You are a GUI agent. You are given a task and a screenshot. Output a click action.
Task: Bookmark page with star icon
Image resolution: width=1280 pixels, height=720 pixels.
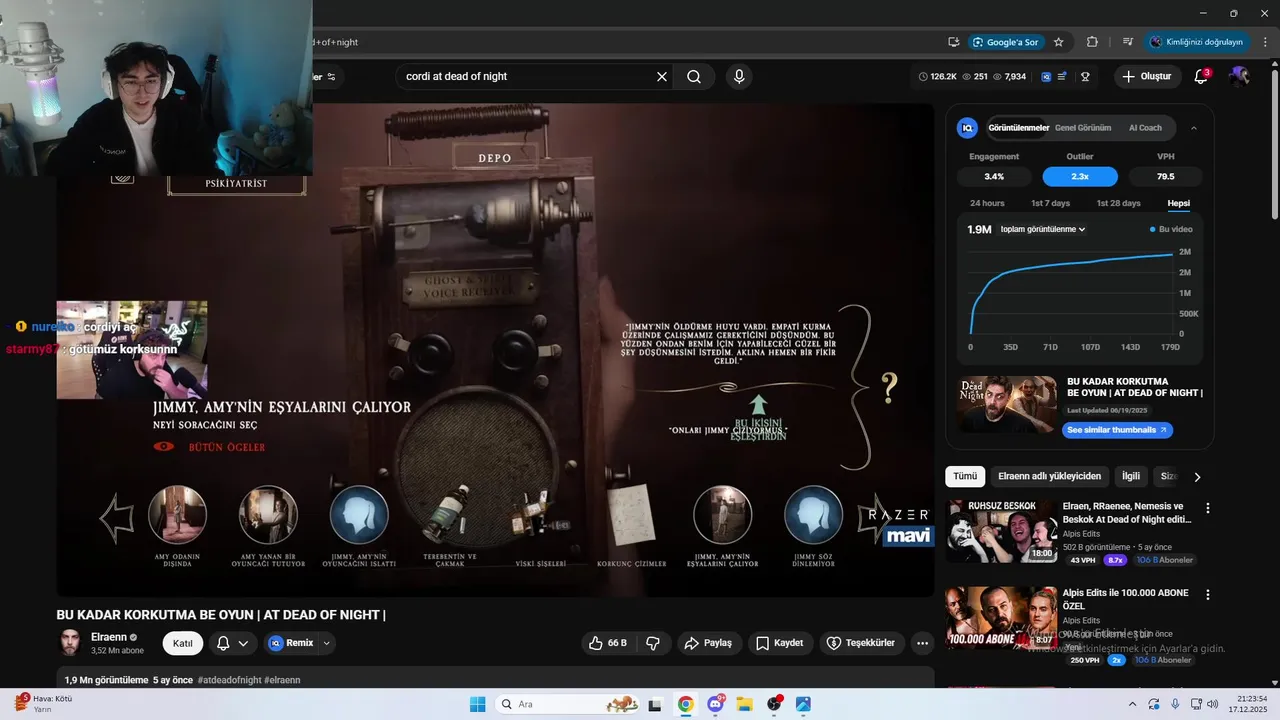coord(1059,42)
